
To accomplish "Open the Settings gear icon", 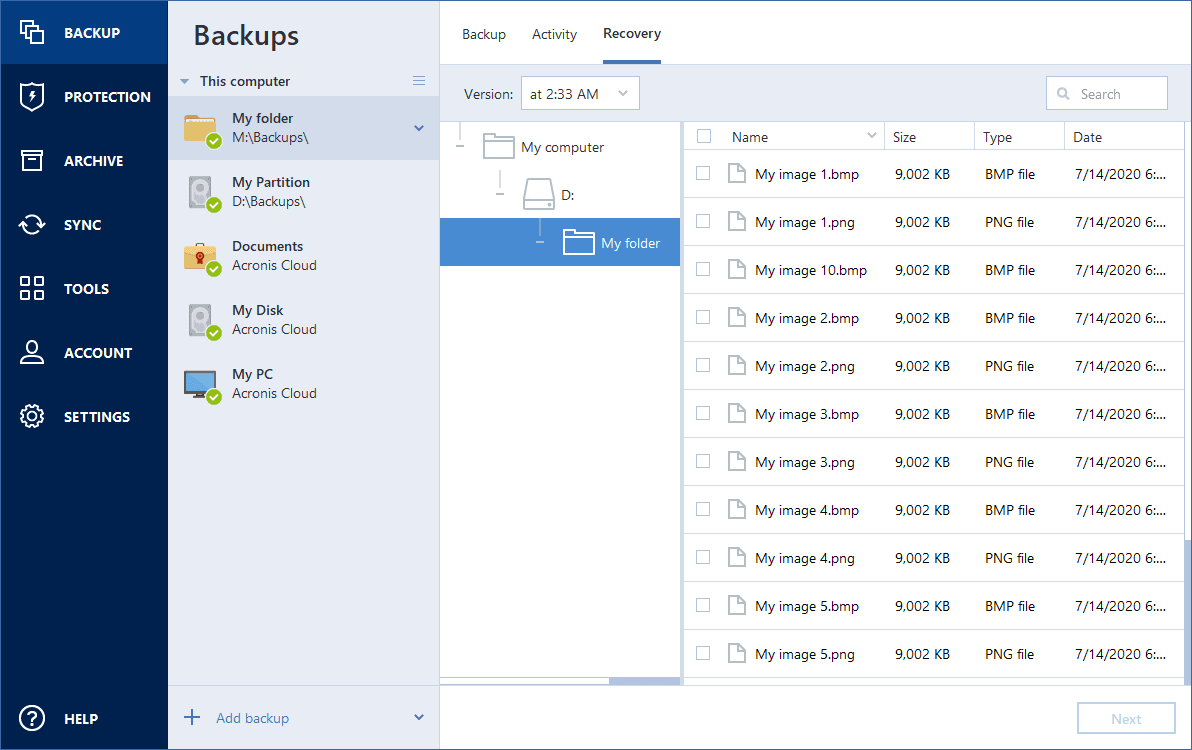I will coord(32,417).
